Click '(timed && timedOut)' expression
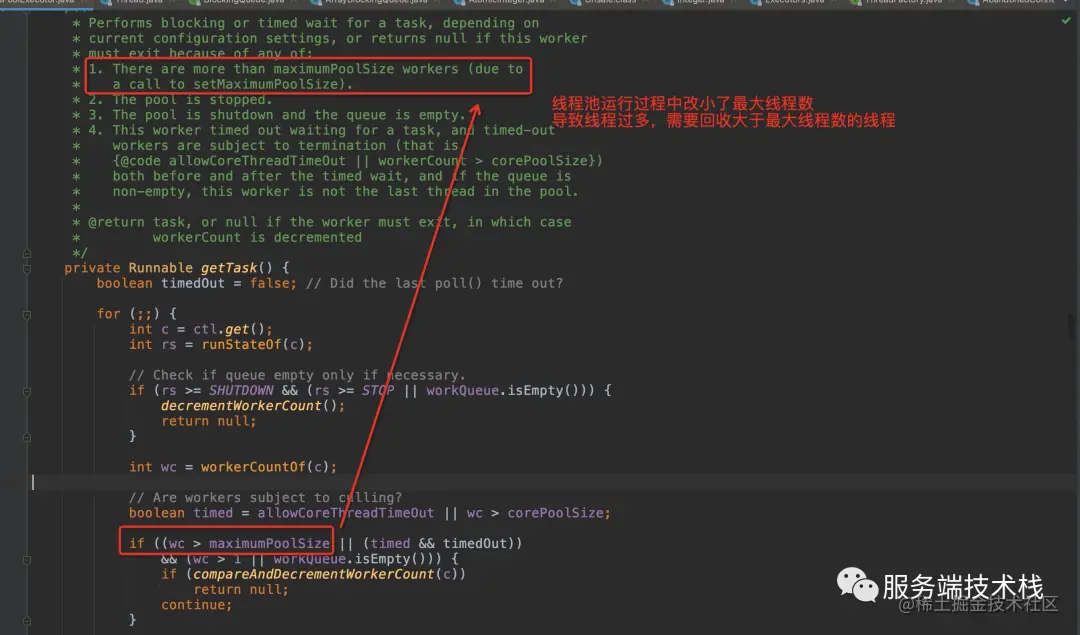This screenshot has height=635, width=1080. 442,543
